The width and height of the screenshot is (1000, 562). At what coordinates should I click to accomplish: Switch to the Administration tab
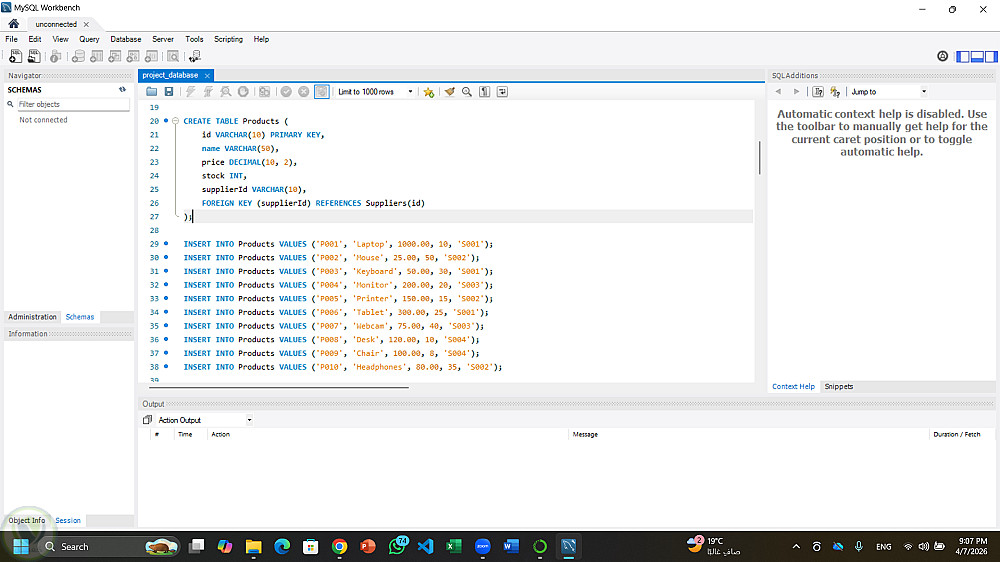pyautogui.click(x=33, y=317)
